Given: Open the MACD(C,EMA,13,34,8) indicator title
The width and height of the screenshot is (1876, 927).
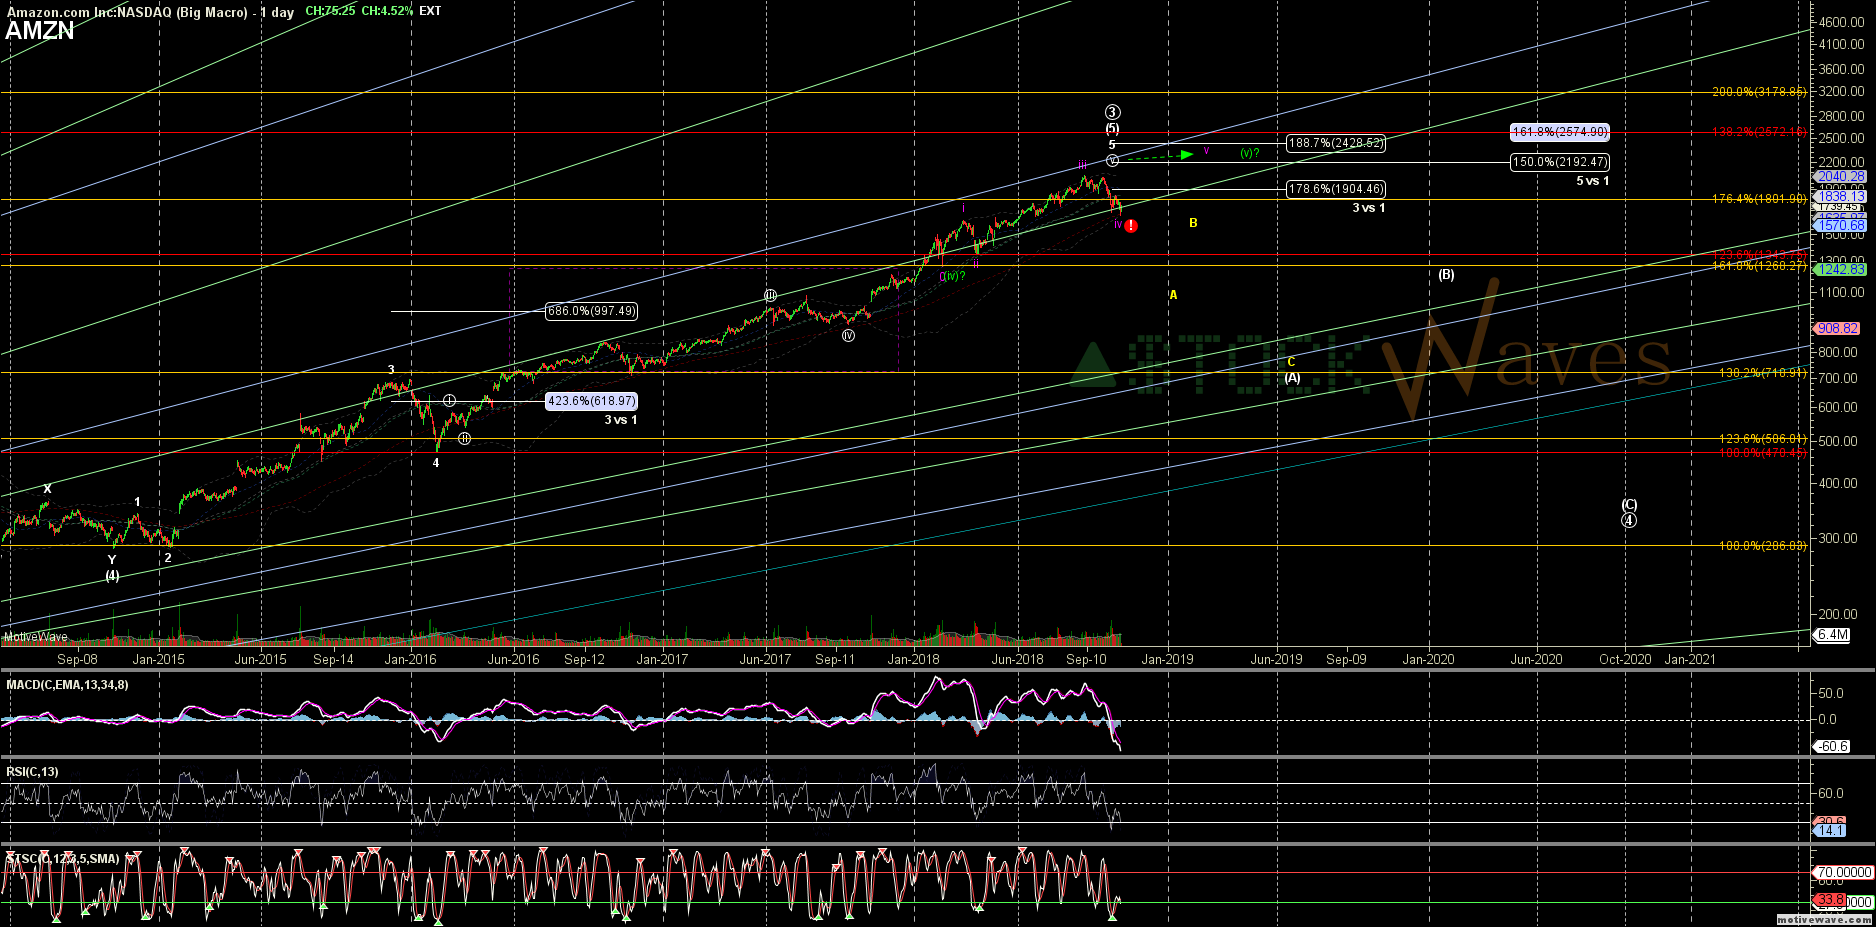Looking at the screenshot, I should tap(67, 685).
